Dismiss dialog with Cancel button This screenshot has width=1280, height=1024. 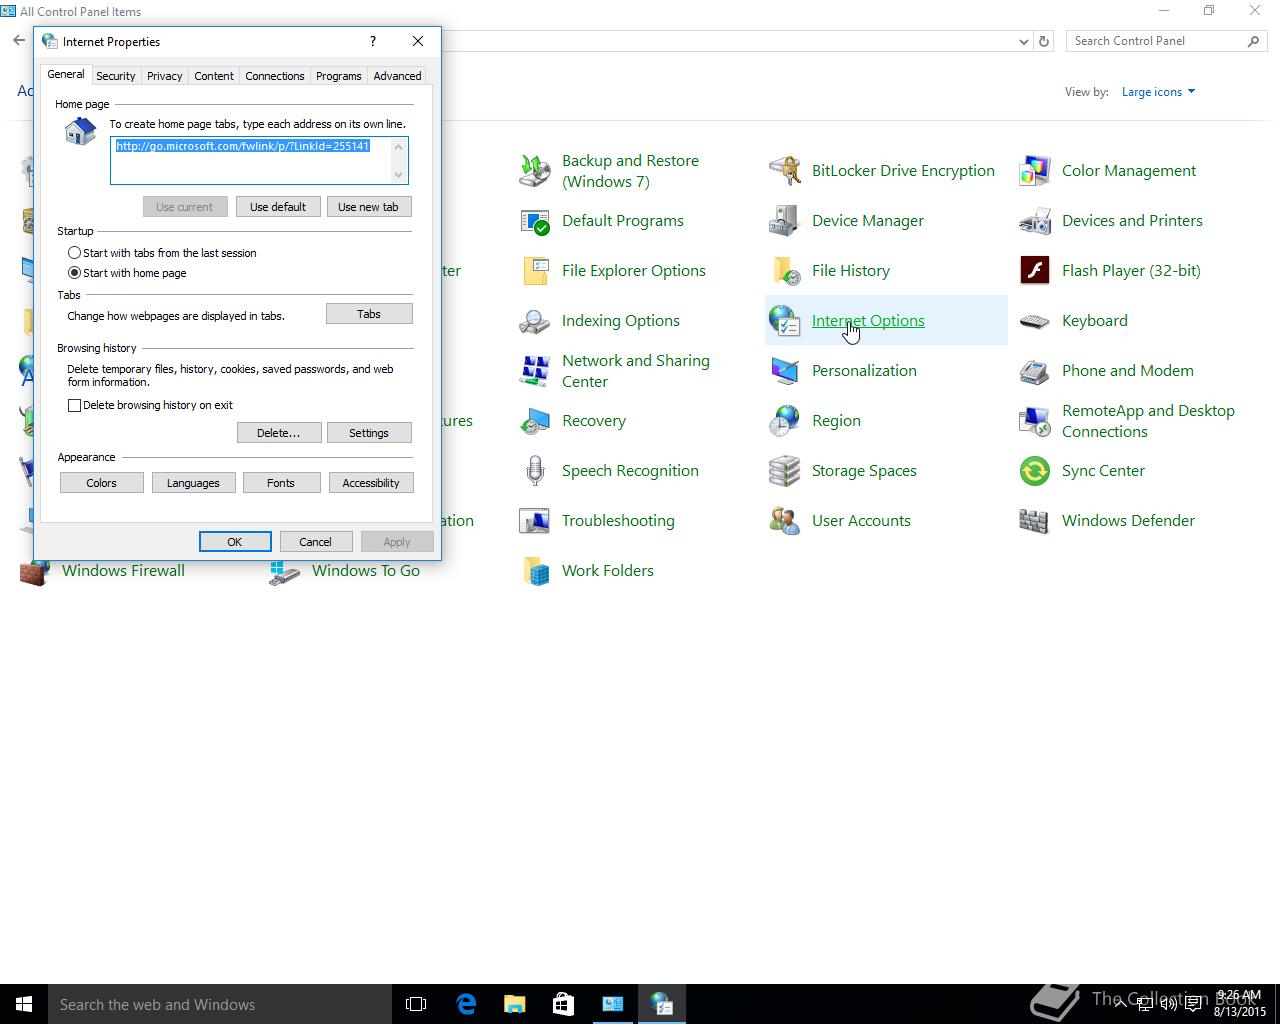315,542
